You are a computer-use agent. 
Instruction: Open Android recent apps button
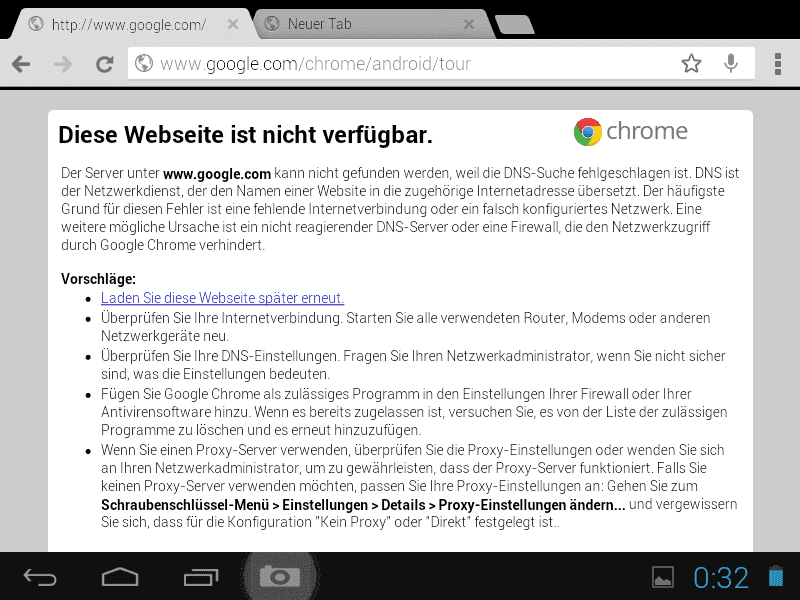pyautogui.click(x=201, y=577)
